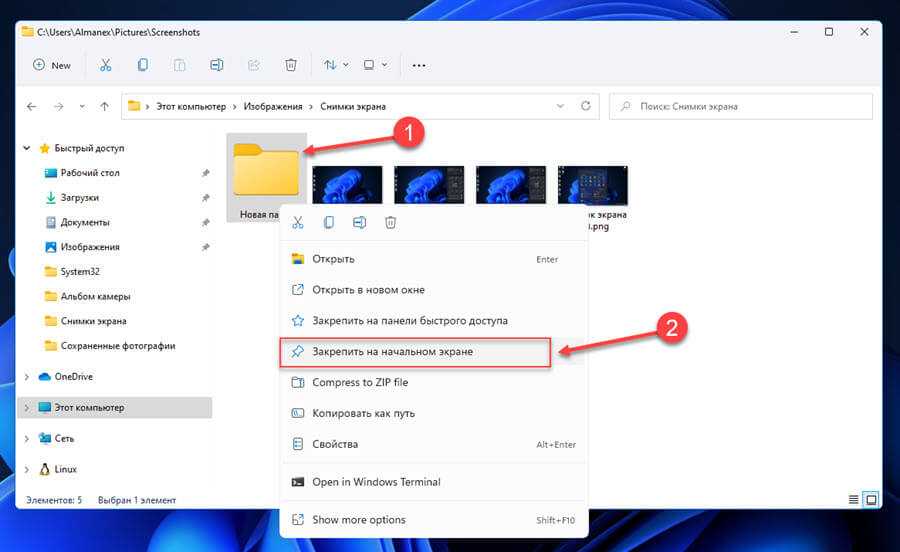Click the Cut icon in the toolbar
The width and height of the screenshot is (900, 552).
tap(105, 65)
